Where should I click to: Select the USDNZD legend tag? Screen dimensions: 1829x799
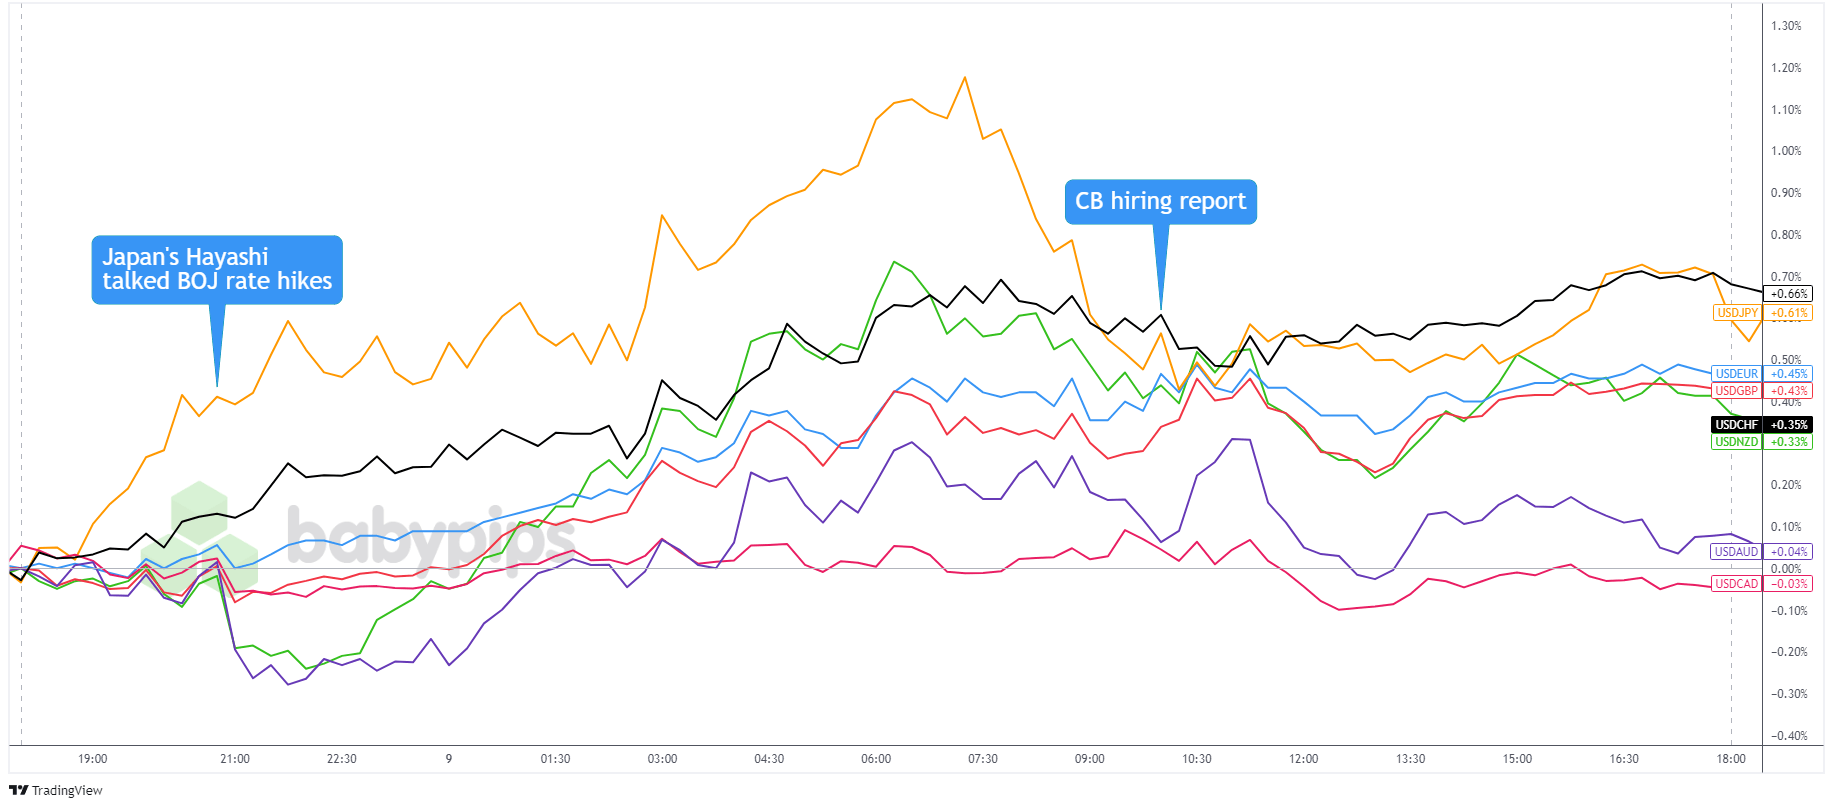1737,442
